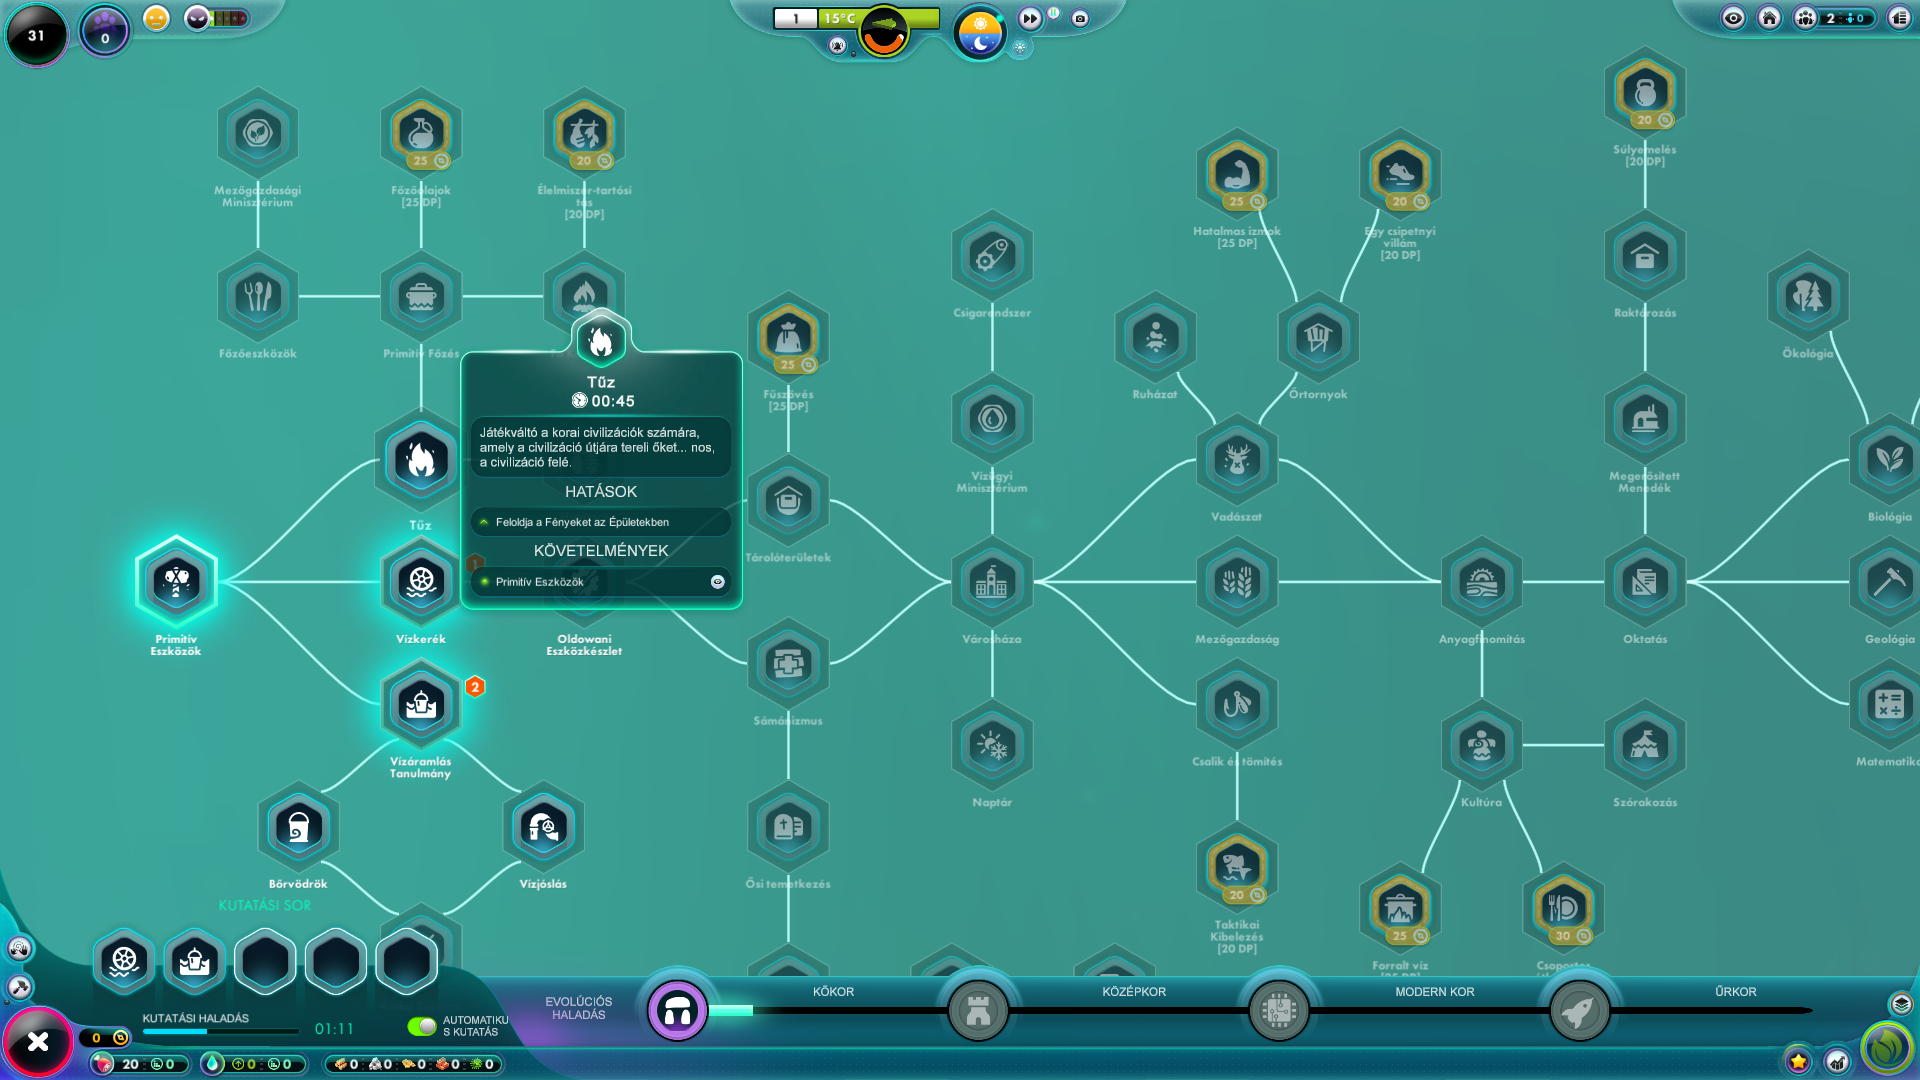1920x1080 pixels.
Task: Open the Bőrvödrök research node
Action: [x=298, y=827]
